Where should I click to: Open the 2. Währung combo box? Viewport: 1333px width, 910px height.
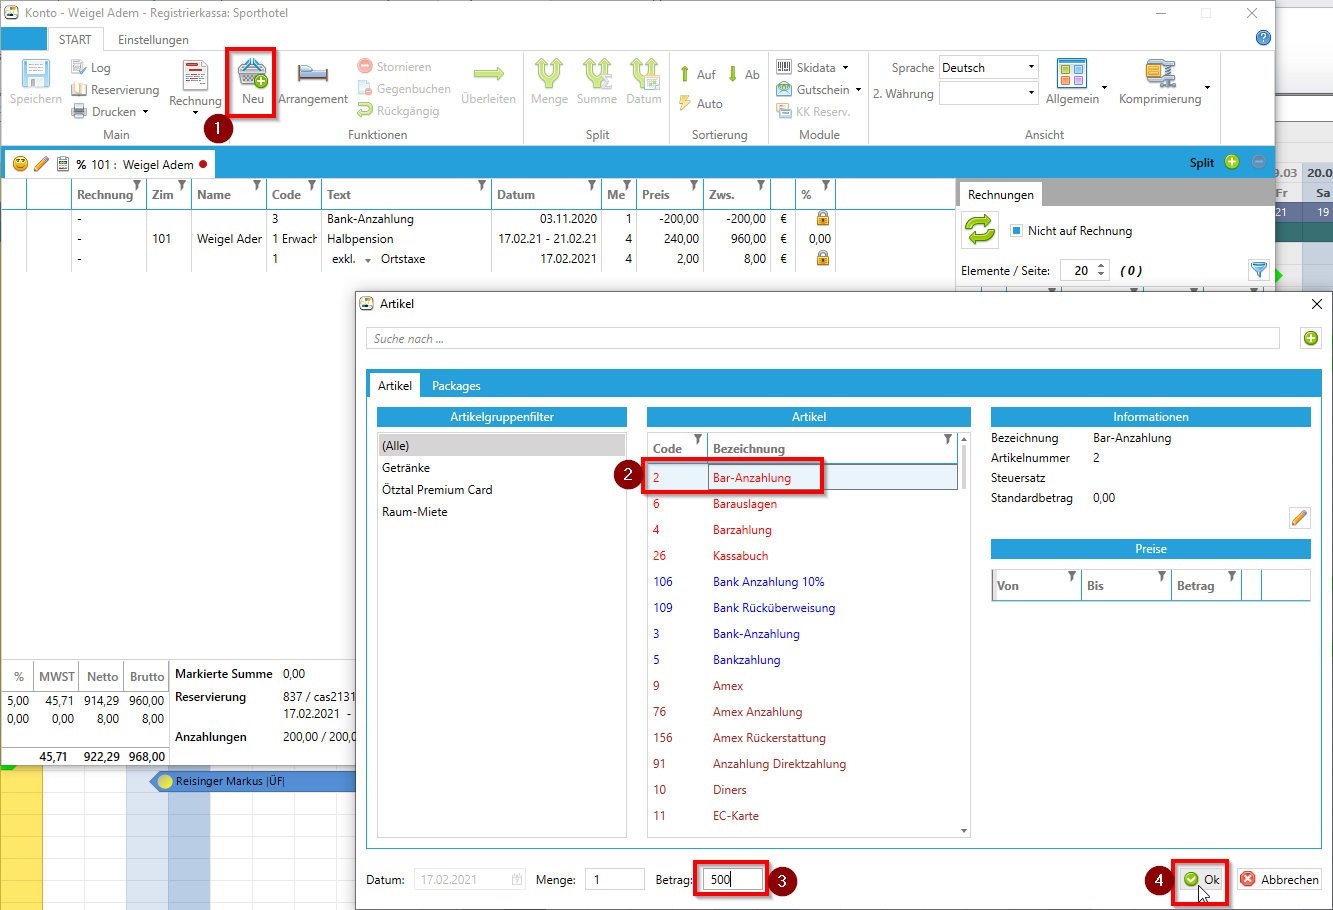point(989,93)
